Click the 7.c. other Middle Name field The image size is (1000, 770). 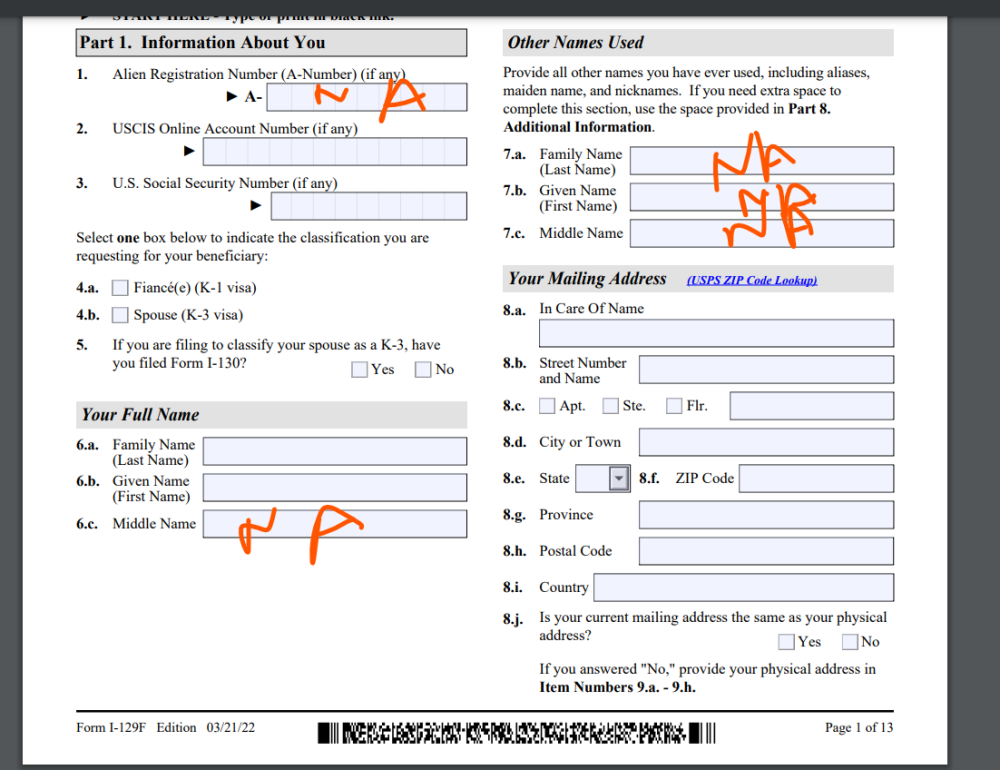[x=762, y=233]
